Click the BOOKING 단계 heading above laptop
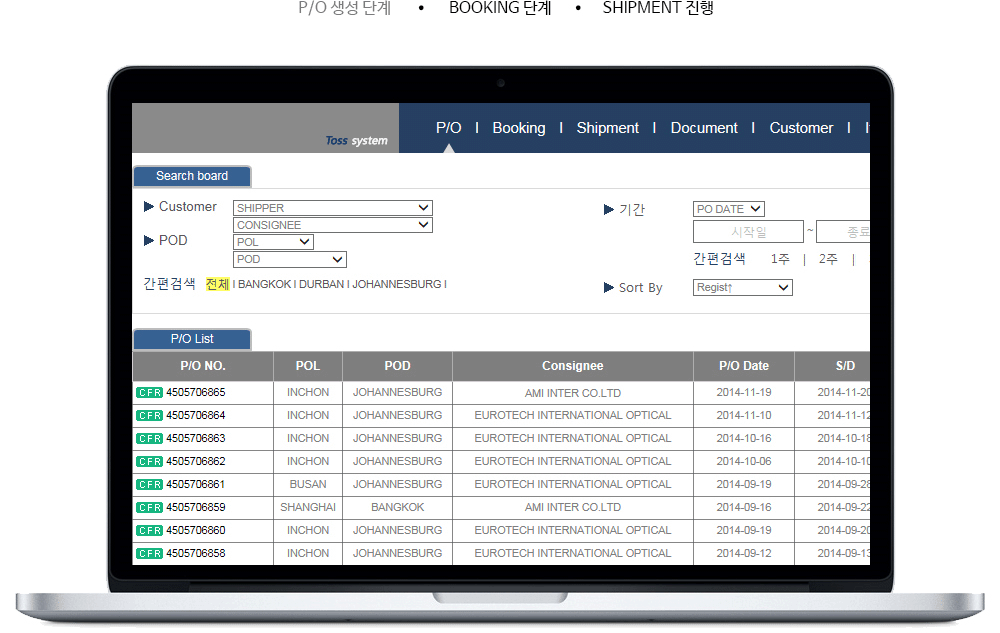This screenshot has width=1000, height=633. (x=500, y=8)
